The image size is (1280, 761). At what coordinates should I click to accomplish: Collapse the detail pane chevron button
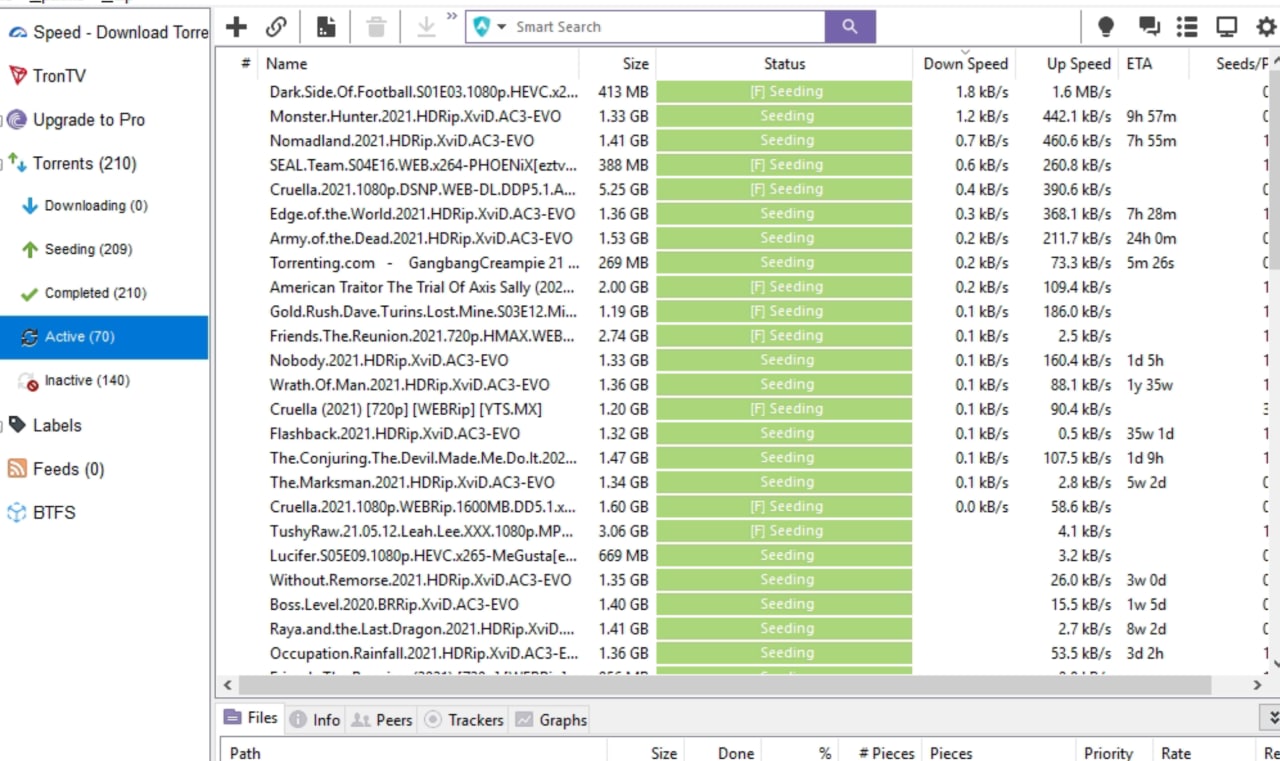point(1270,718)
